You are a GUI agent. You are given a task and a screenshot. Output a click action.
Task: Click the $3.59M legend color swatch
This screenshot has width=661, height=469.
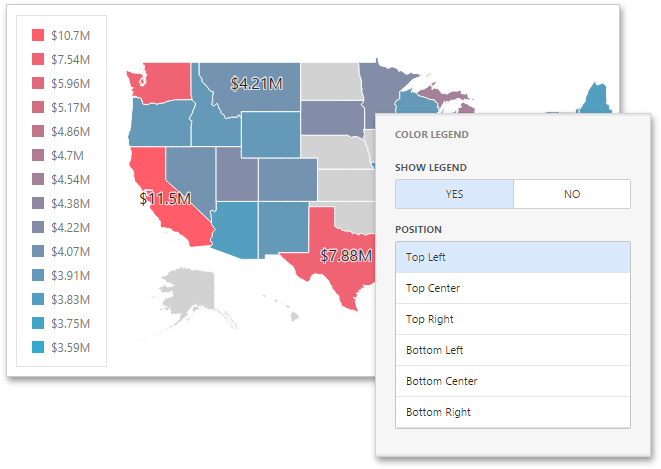[x=38, y=347]
